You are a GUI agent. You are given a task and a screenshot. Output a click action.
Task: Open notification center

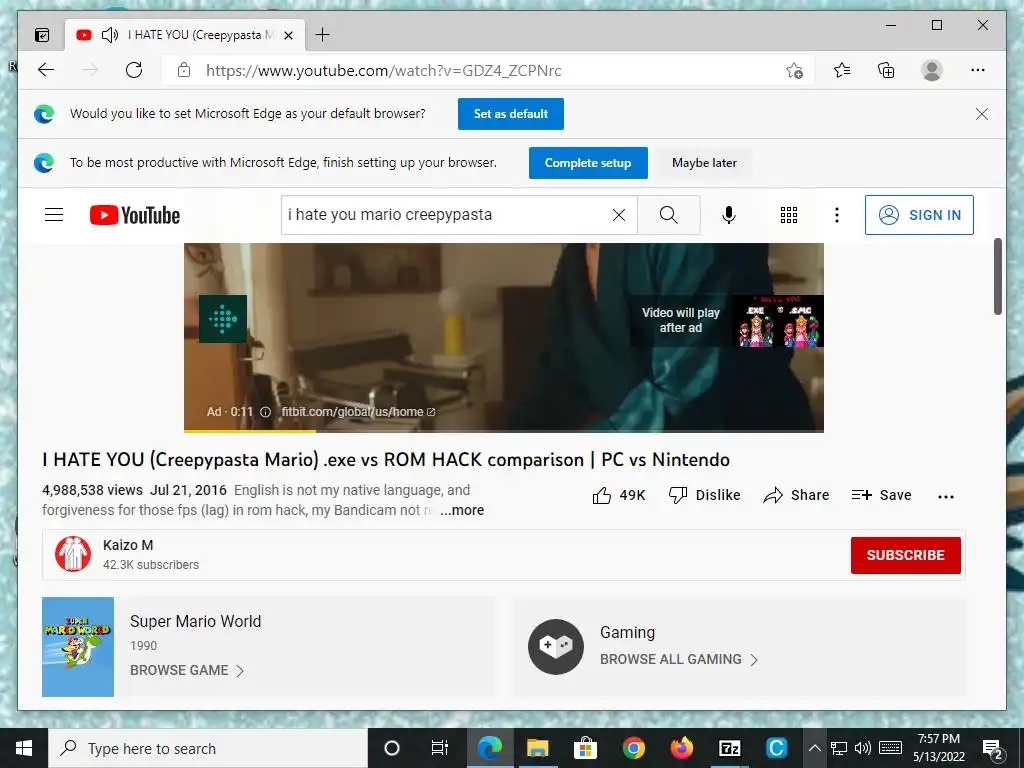[993, 749]
